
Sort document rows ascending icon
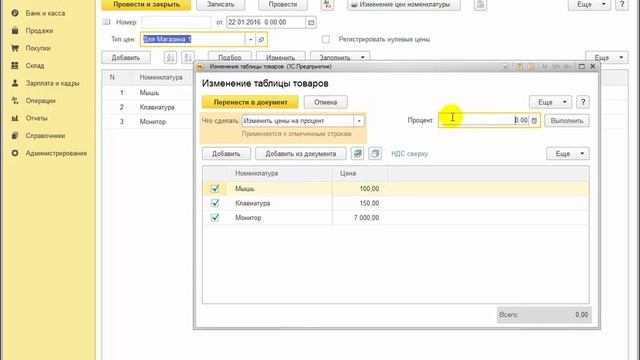pos(171,58)
